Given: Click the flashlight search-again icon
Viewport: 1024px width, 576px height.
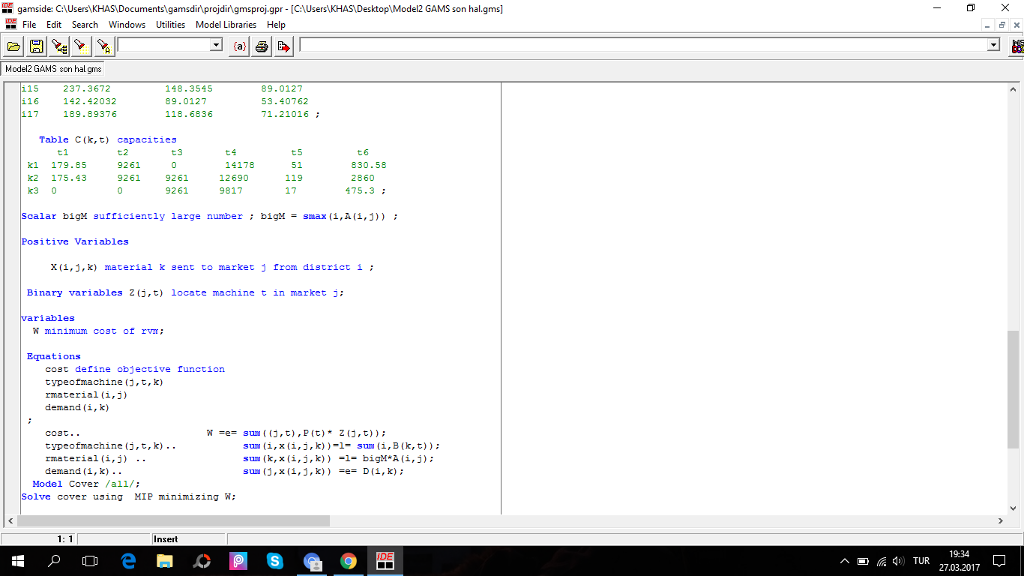Looking at the screenshot, I should click(x=80, y=45).
